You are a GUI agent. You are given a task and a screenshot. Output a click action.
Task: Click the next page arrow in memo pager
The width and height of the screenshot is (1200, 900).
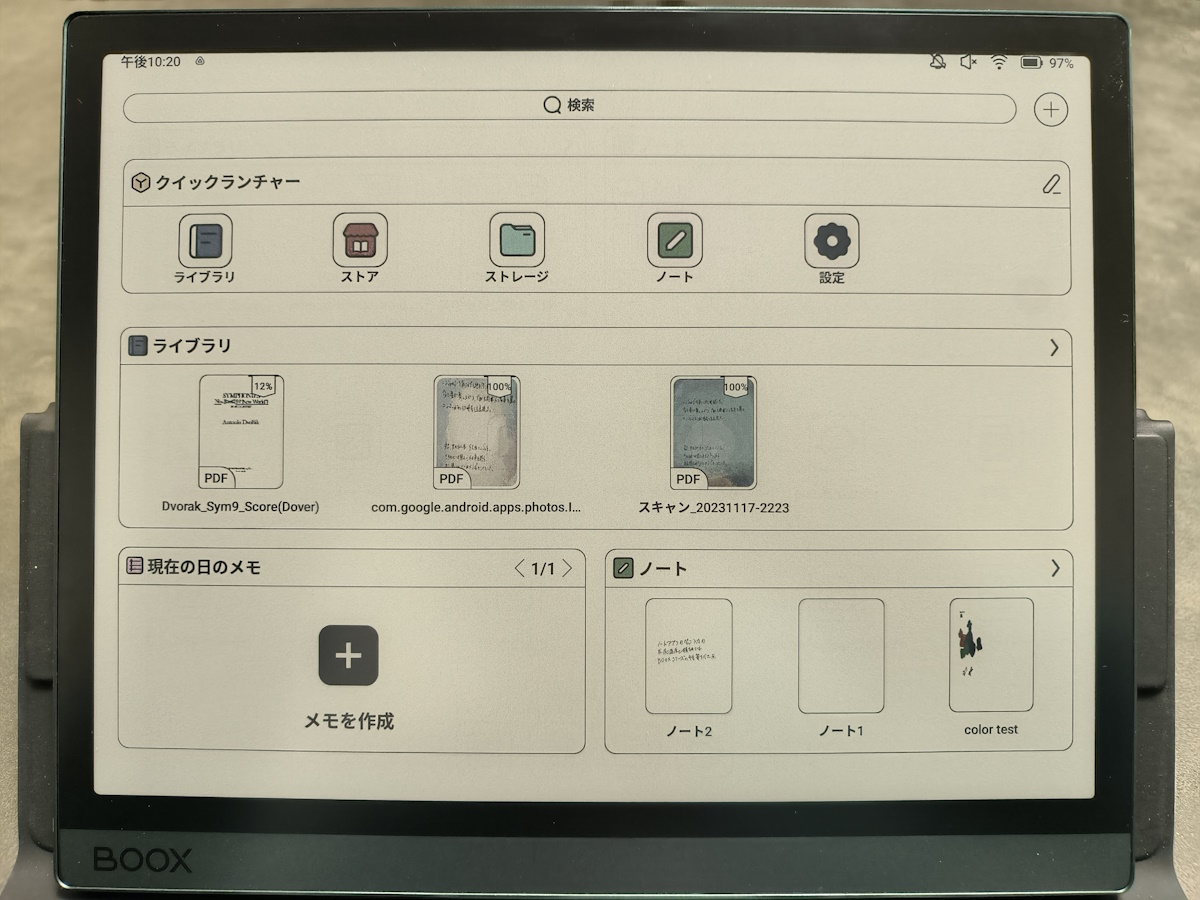coord(567,567)
